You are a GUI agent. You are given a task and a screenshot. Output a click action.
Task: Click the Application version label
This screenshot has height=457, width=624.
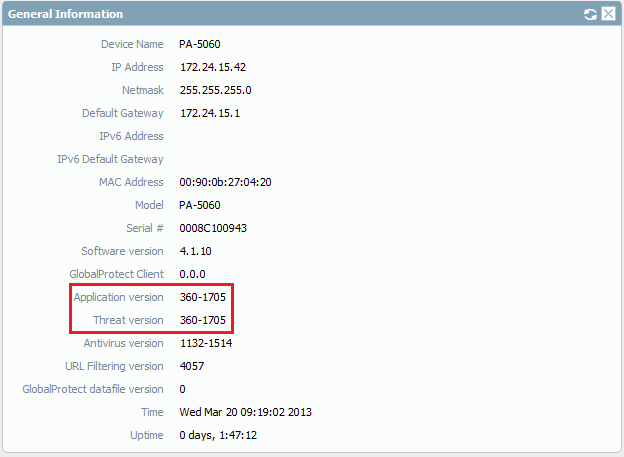click(119, 297)
